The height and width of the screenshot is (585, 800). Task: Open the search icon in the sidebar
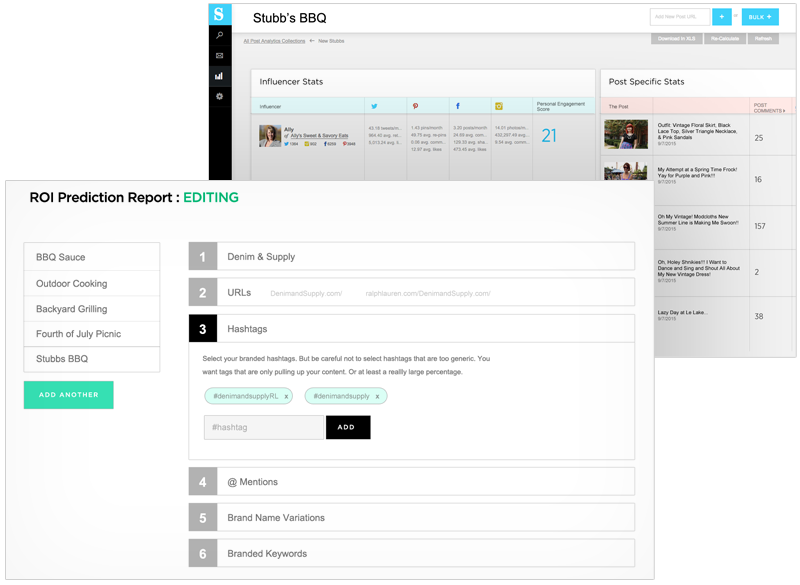220,35
